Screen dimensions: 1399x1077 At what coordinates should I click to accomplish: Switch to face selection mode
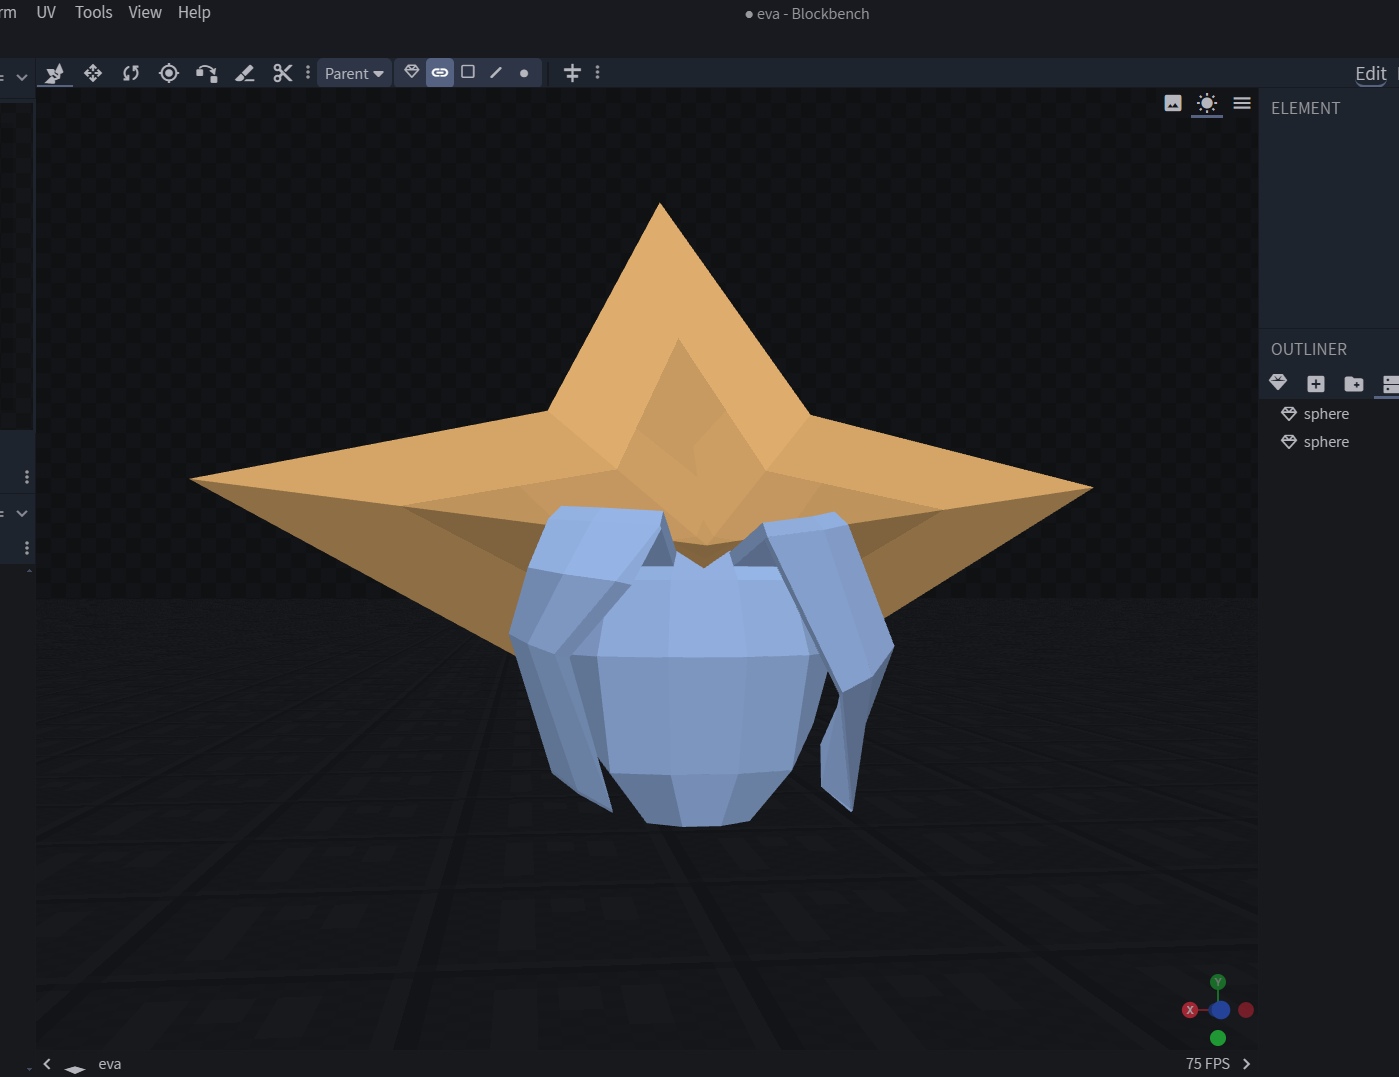(468, 72)
